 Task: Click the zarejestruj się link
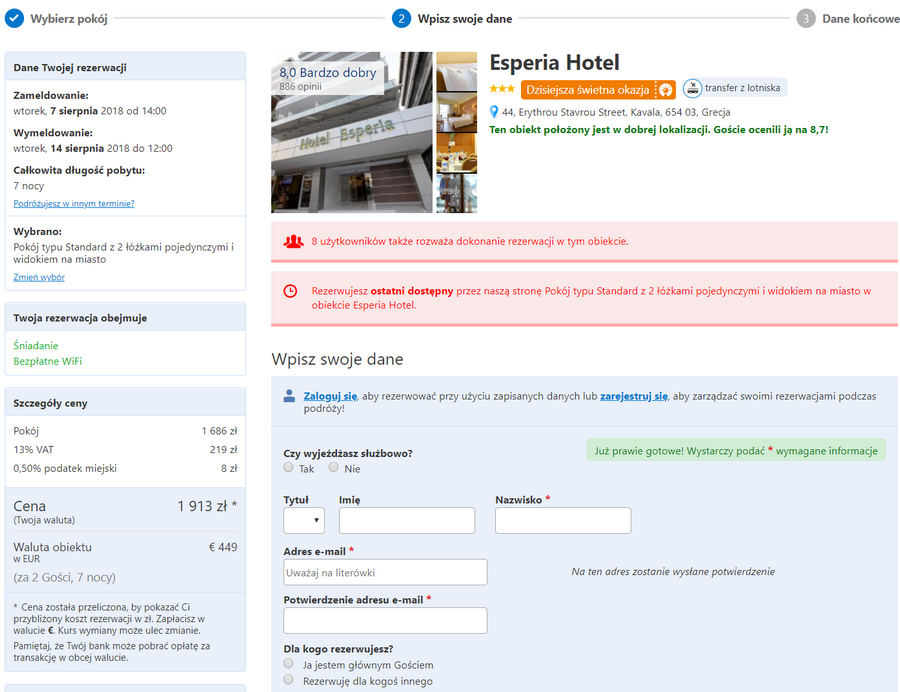[x=634, y=396]
